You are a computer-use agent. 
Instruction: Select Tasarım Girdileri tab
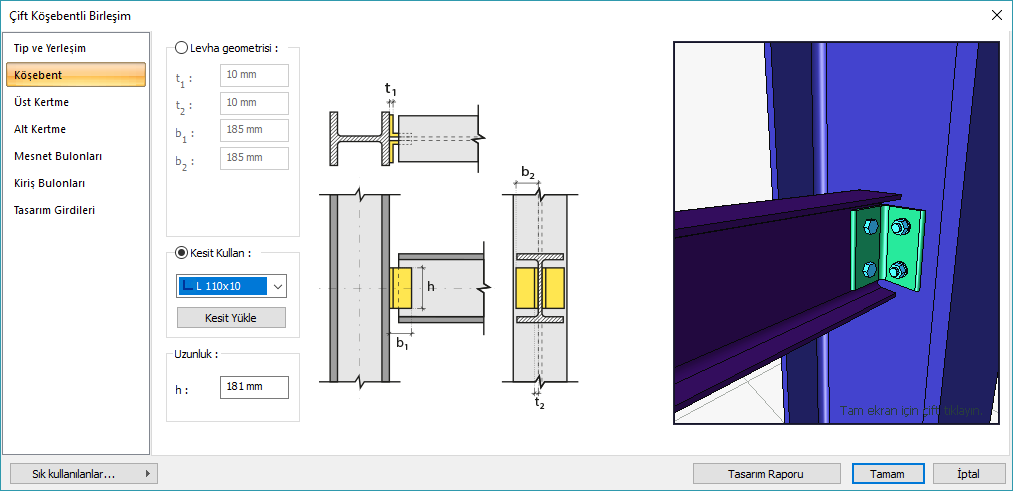pos(54,210)
